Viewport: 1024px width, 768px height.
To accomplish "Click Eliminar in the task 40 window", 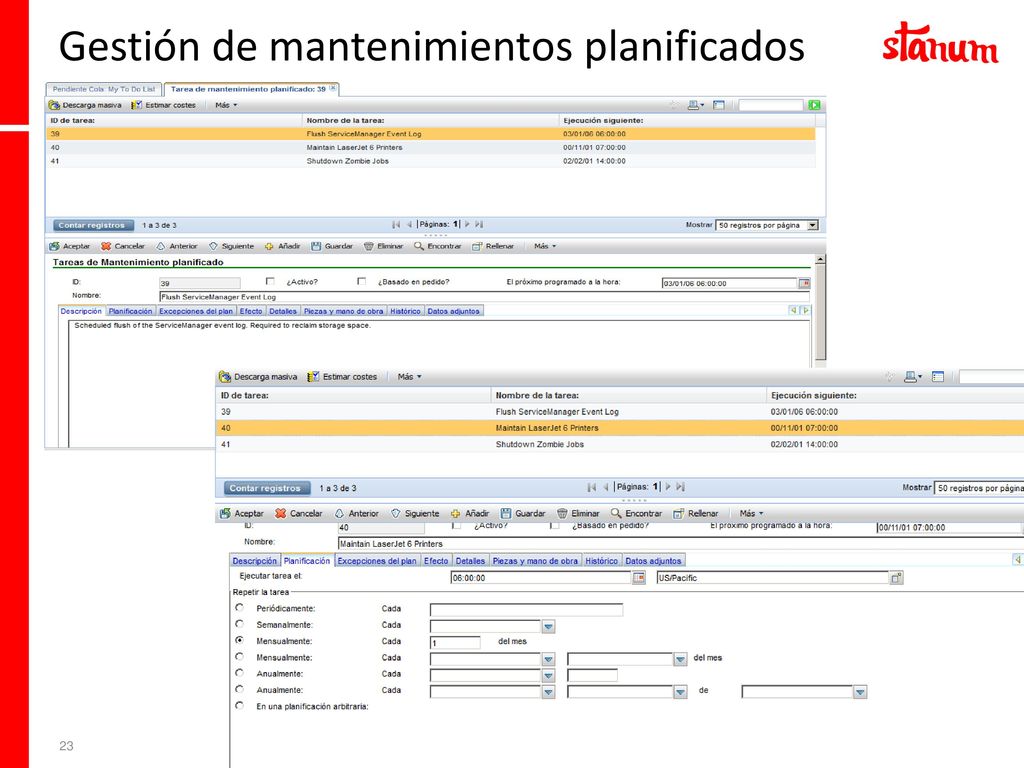I will point(578,513).
